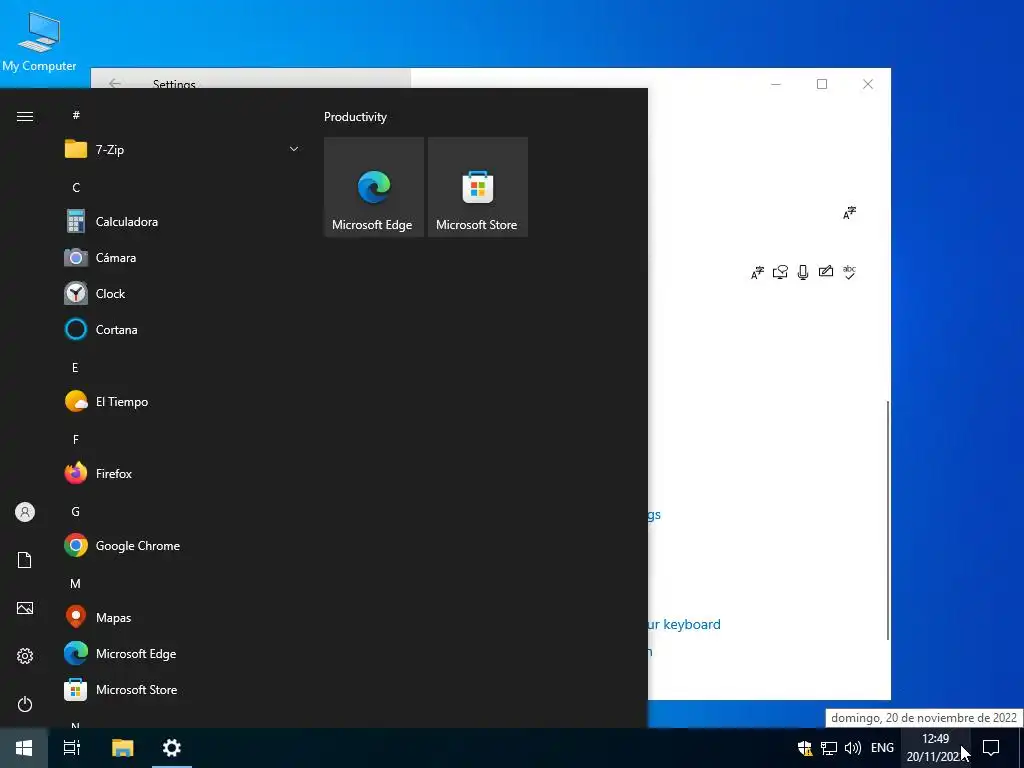
Task: Maximize the Settings window
Action: click(x=822, y=84)
